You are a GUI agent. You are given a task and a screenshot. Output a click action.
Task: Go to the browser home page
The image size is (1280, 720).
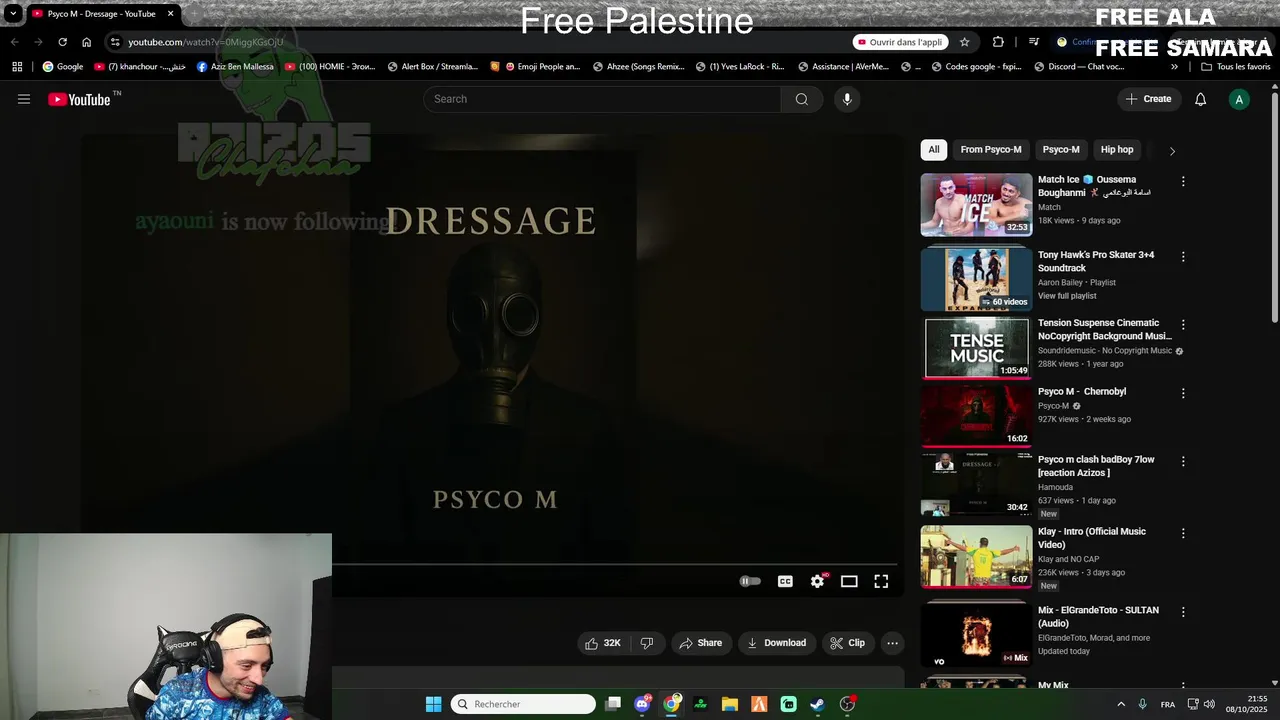click(86, 42)
